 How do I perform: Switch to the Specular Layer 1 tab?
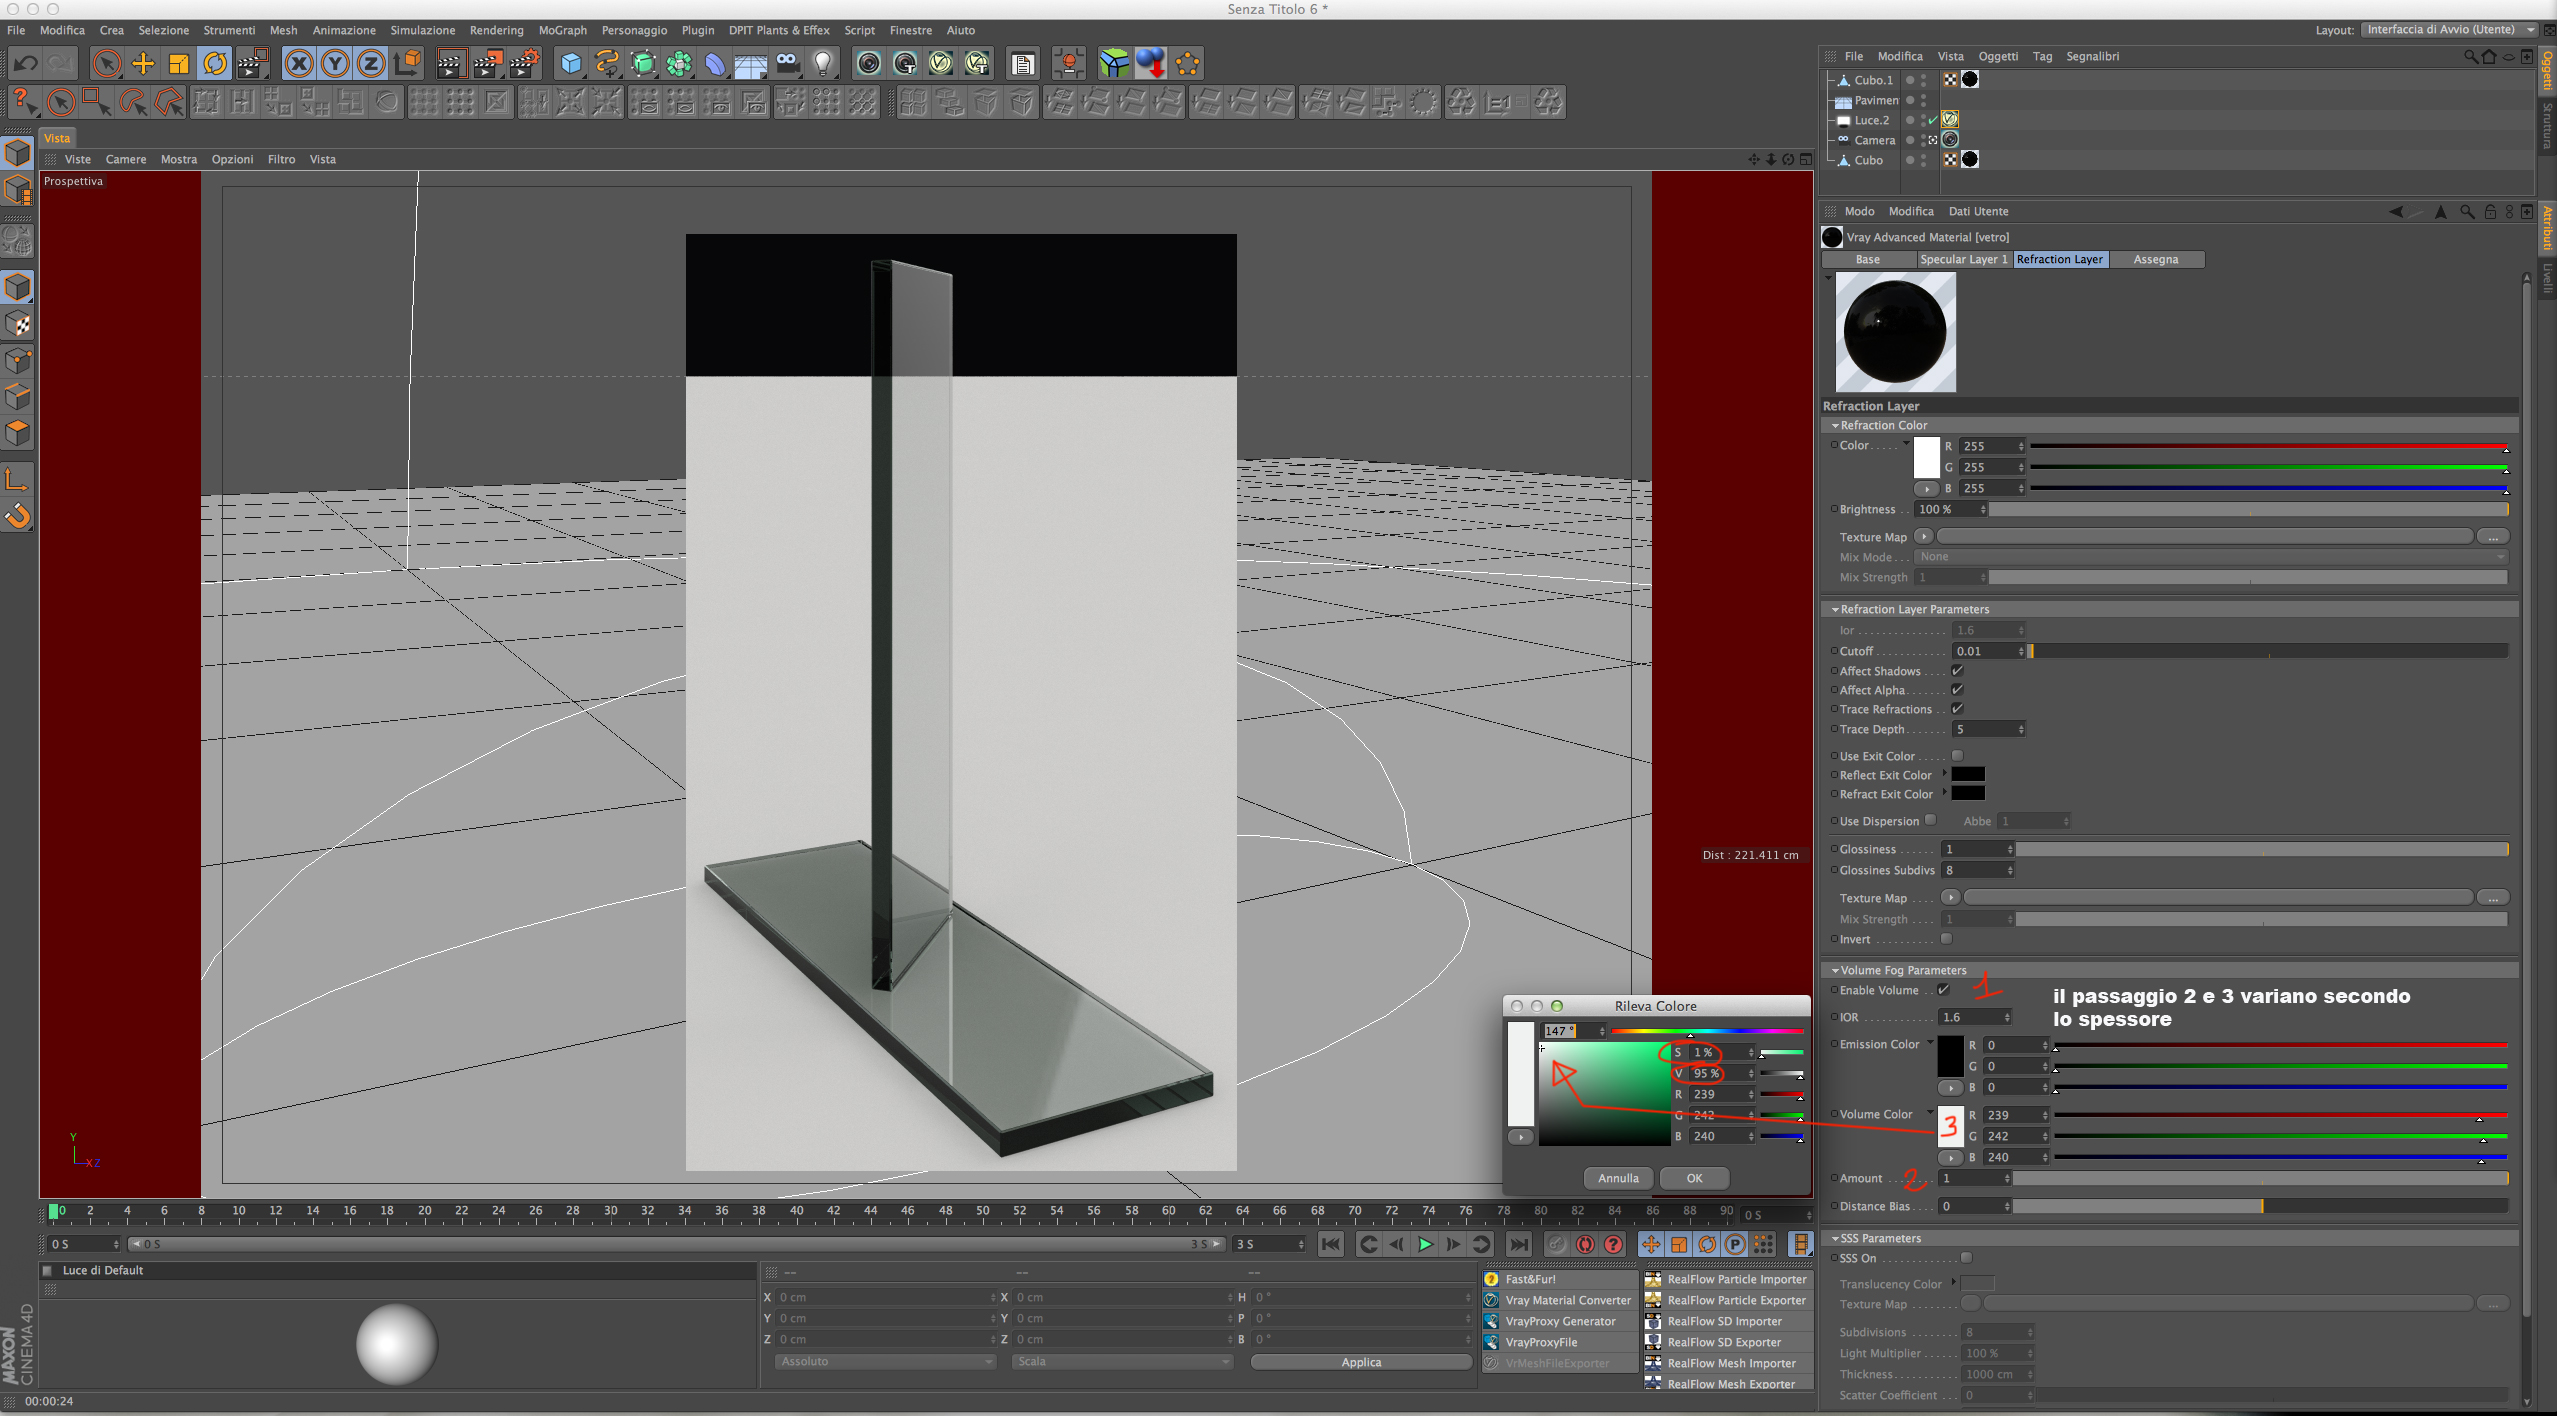pos(1963,259)
